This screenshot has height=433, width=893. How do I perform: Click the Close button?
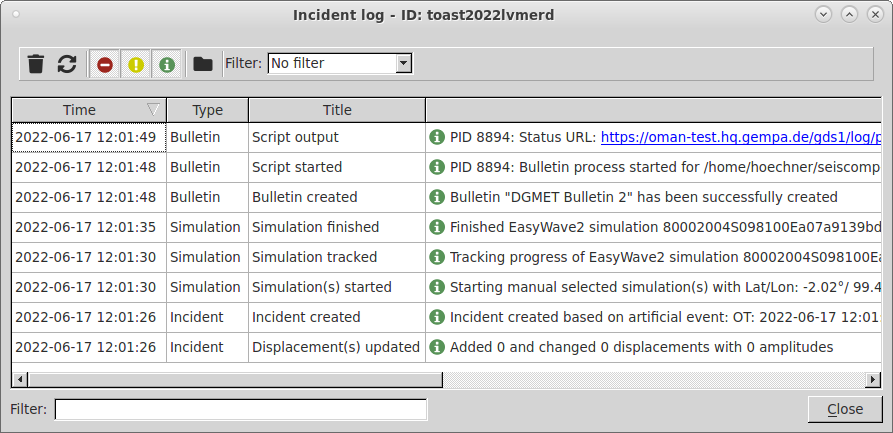click(x=845, y=409)
